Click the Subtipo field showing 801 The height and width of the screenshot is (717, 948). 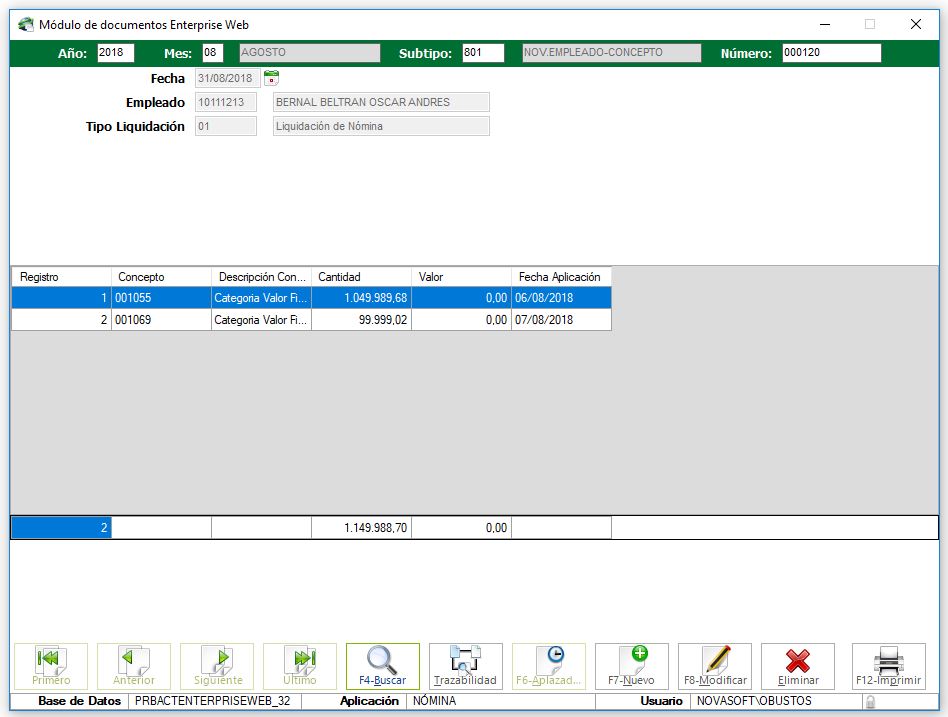pos(483,53)
